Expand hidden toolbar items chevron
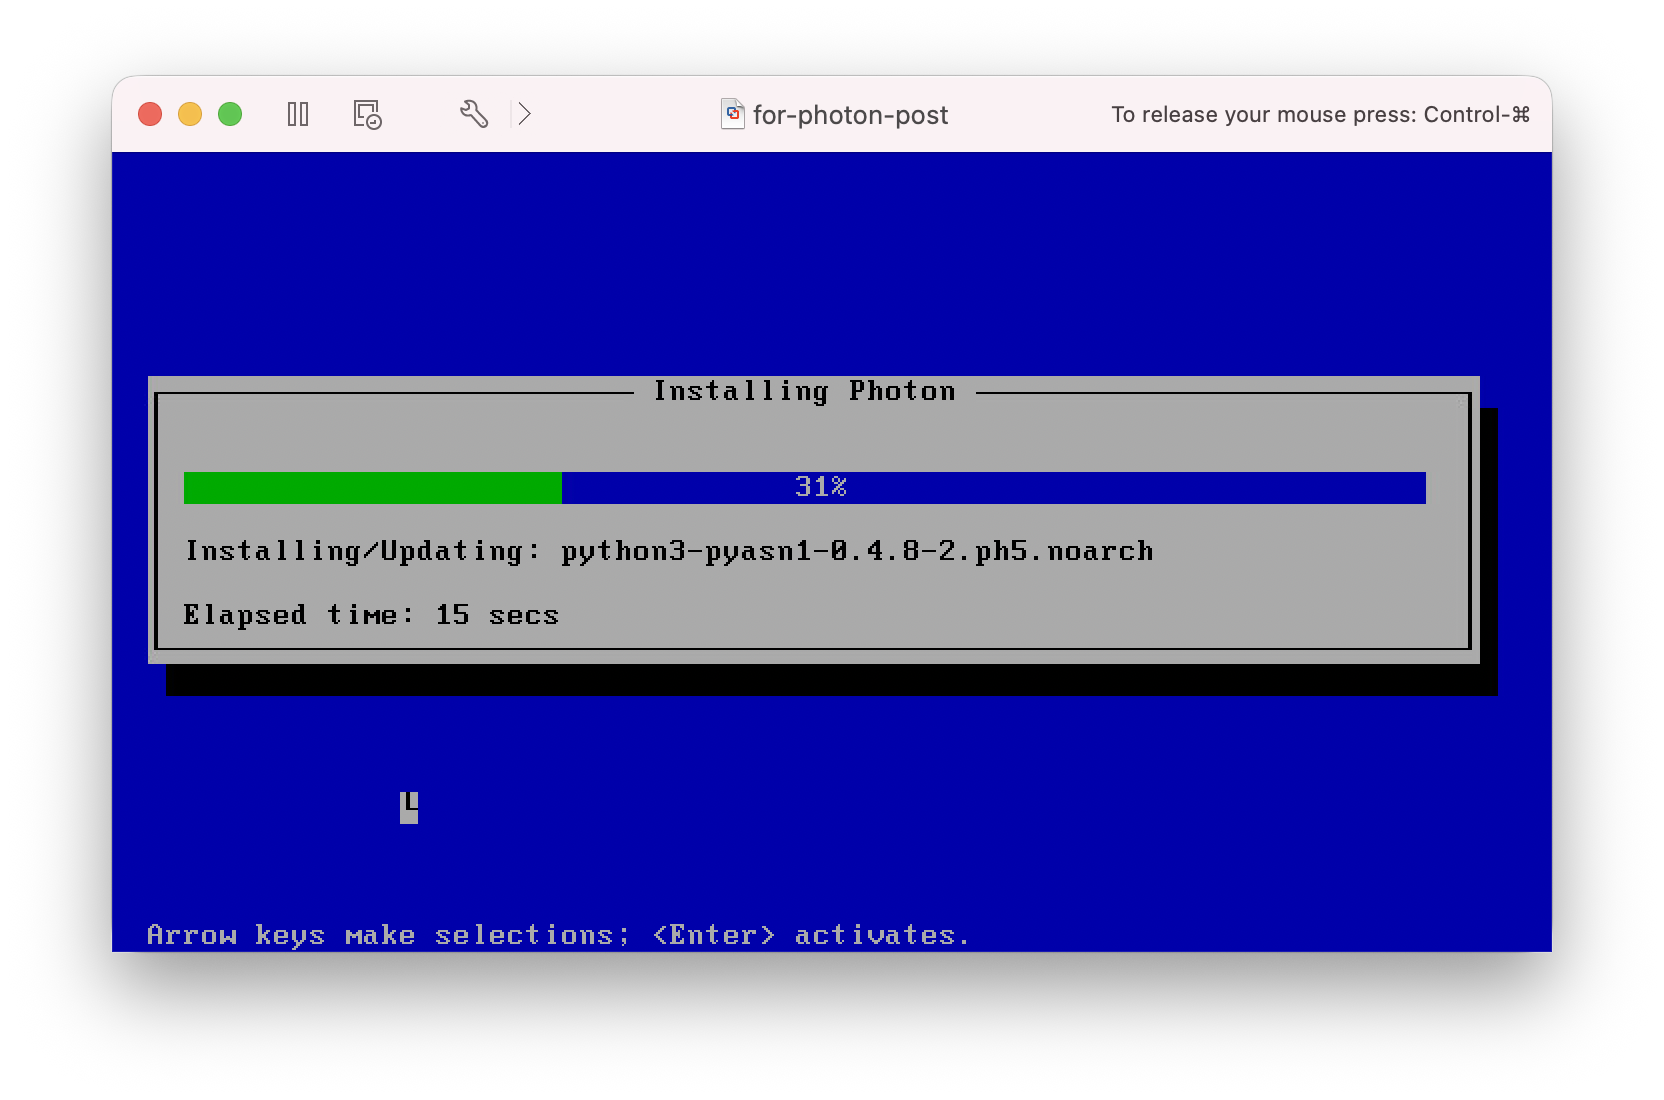The image size is (1664, 1100). (x=524, y=114)
